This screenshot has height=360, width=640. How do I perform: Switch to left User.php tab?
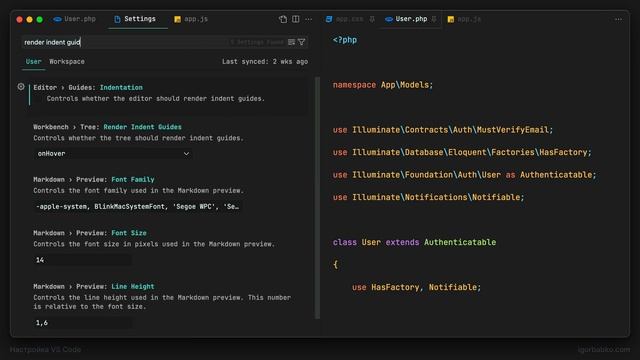75,19
